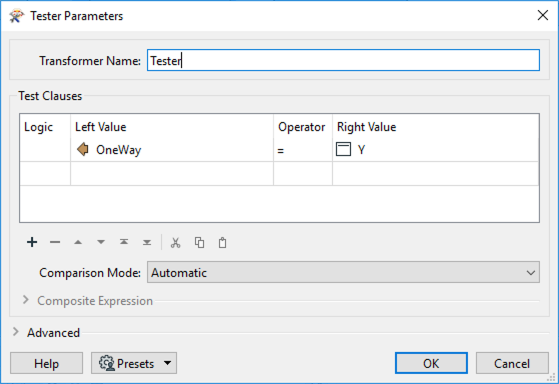This screenshot has width=559, height=384.
Task: Click the gear icon on the Presets button
Action: click(x=107, y=363)
